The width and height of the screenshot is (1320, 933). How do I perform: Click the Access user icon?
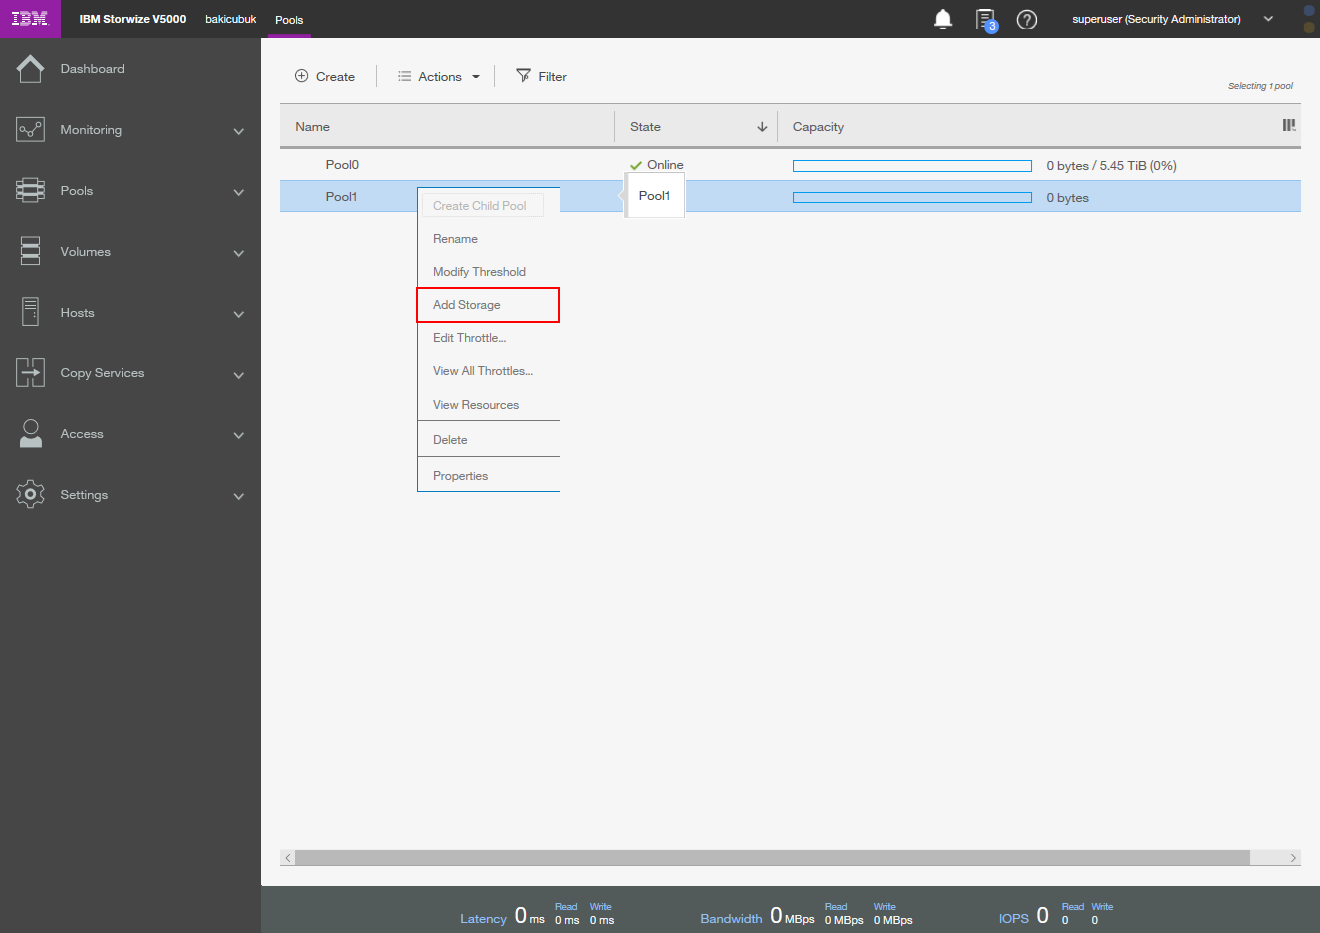(31, 434)
